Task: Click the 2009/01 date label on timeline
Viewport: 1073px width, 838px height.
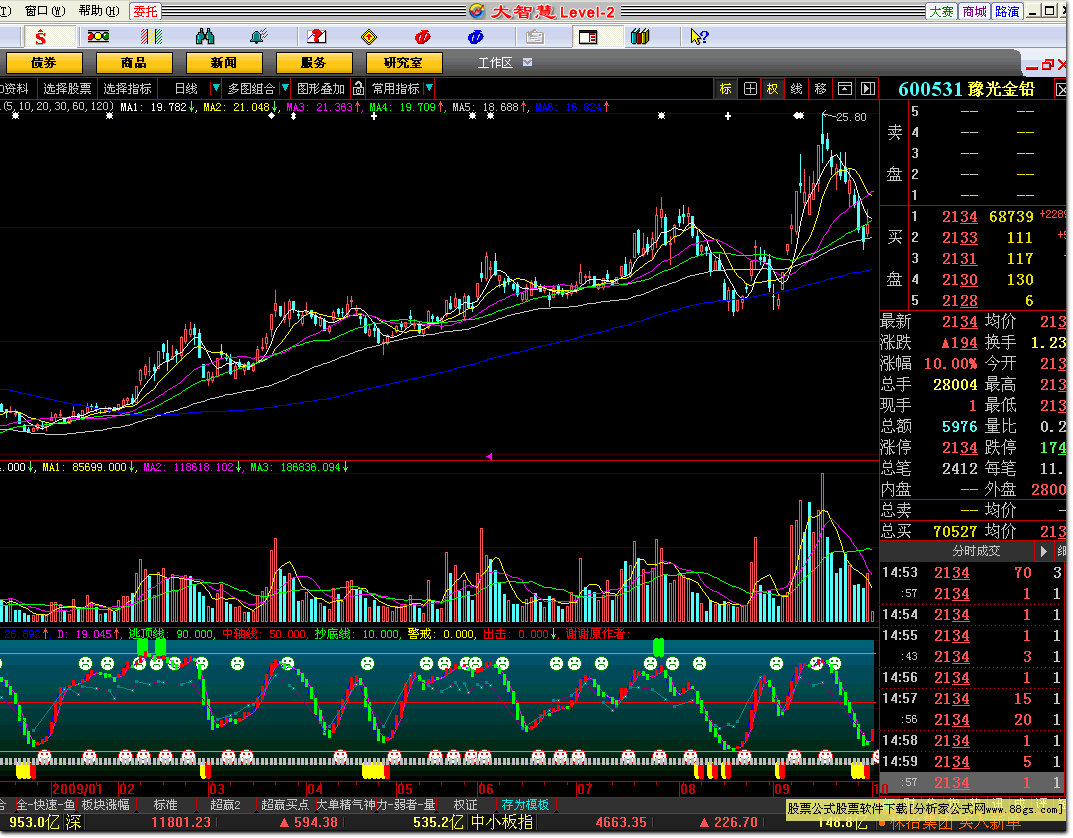Action: [77, 789]
